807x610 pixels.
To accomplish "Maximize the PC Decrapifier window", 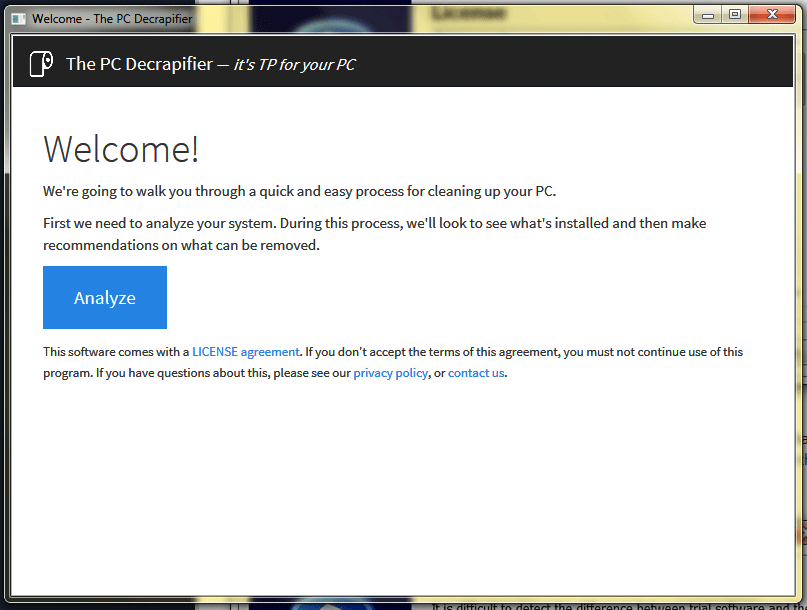I will [735, 15].
